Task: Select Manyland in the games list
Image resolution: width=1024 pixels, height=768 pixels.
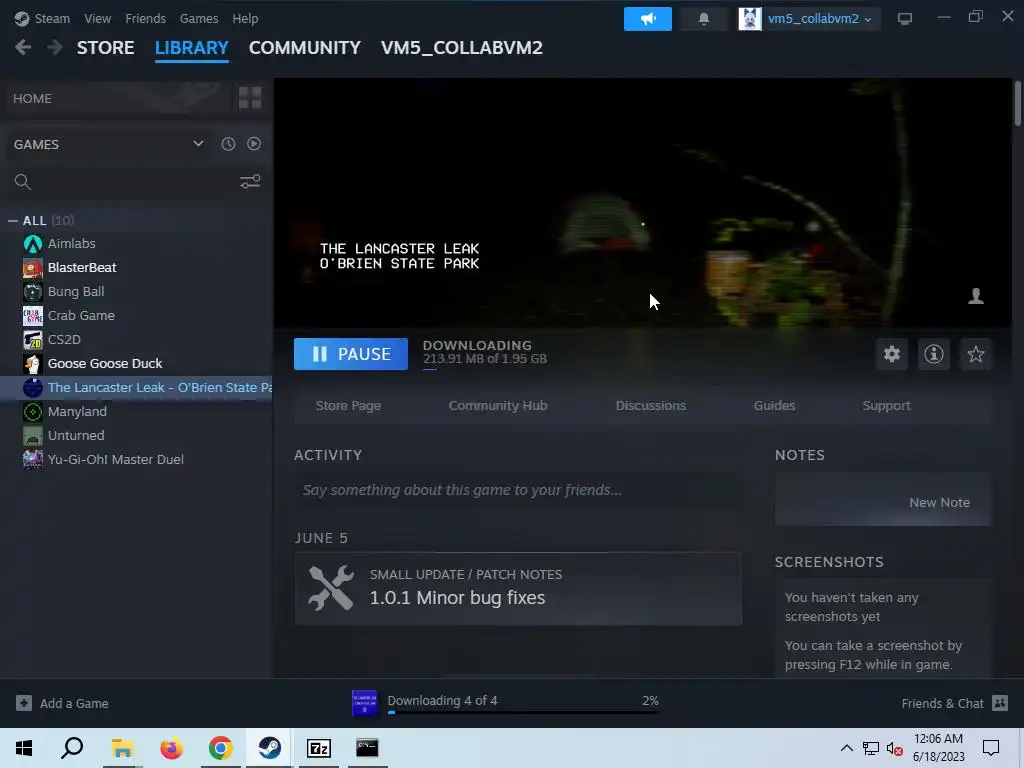Action: click(x=77, y=411)
